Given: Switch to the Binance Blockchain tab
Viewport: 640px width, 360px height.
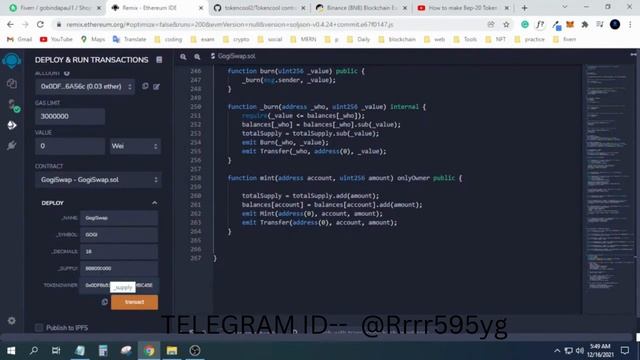Looking at the screenshot, I should coord(361,8).
